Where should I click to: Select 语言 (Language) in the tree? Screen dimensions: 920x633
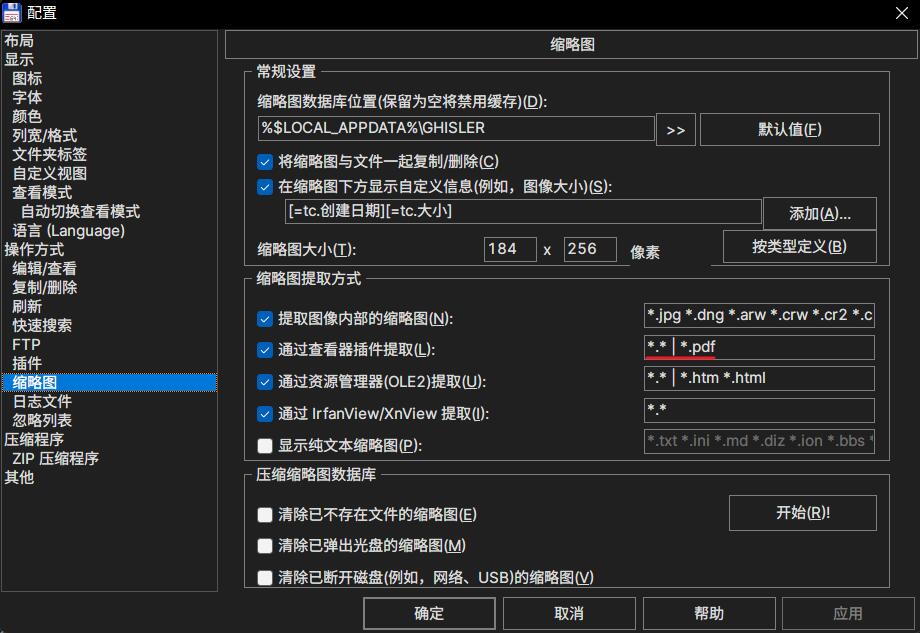[68, 230]
